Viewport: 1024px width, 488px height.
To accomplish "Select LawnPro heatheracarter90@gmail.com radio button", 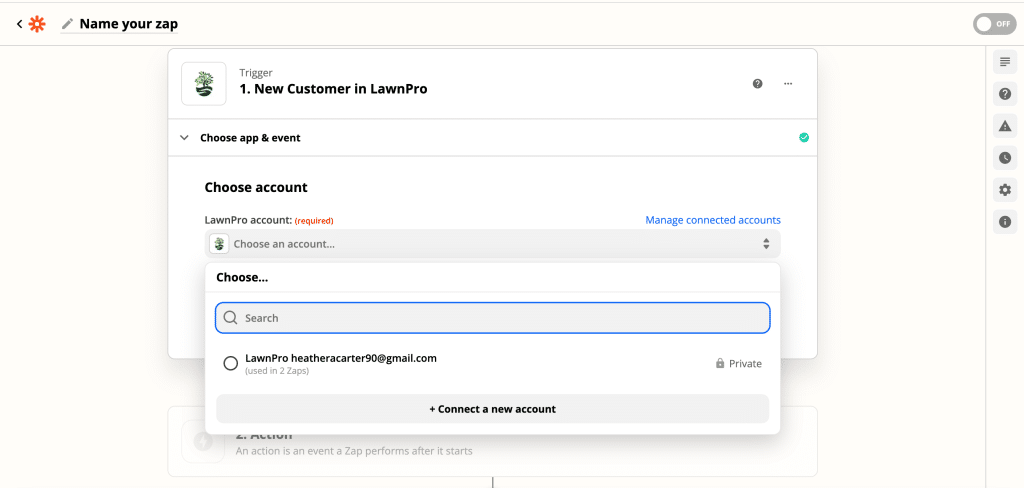I will pos(231,363).
